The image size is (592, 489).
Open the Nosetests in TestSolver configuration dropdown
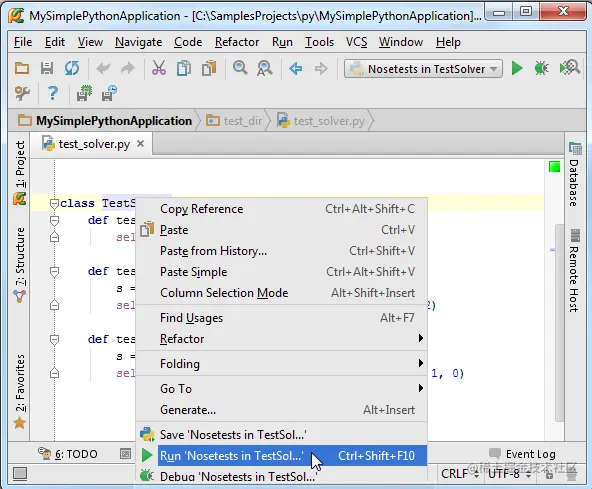pos(423,69)
